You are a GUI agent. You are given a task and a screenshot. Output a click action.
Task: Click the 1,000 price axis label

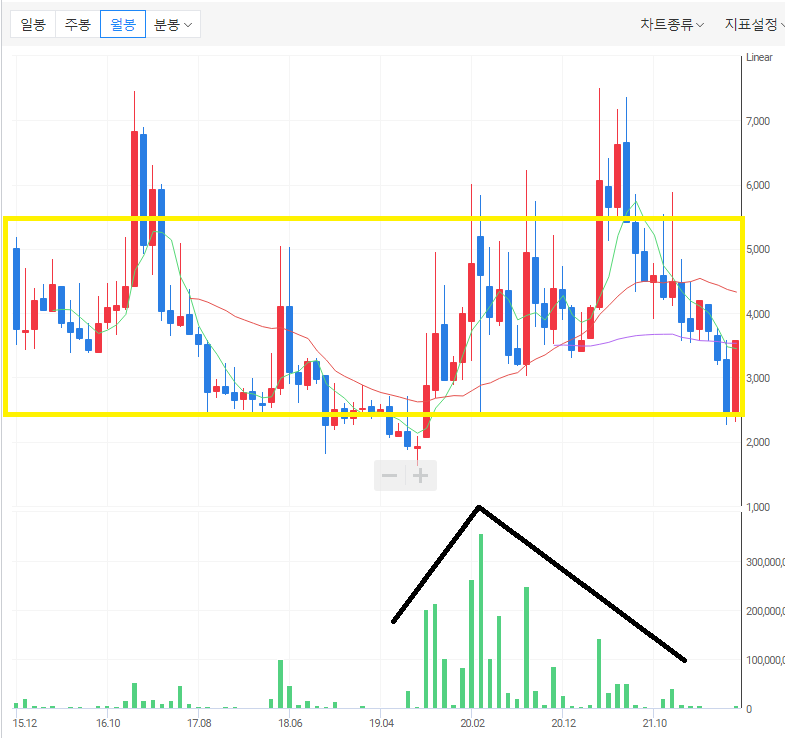[x=758, y=507]
